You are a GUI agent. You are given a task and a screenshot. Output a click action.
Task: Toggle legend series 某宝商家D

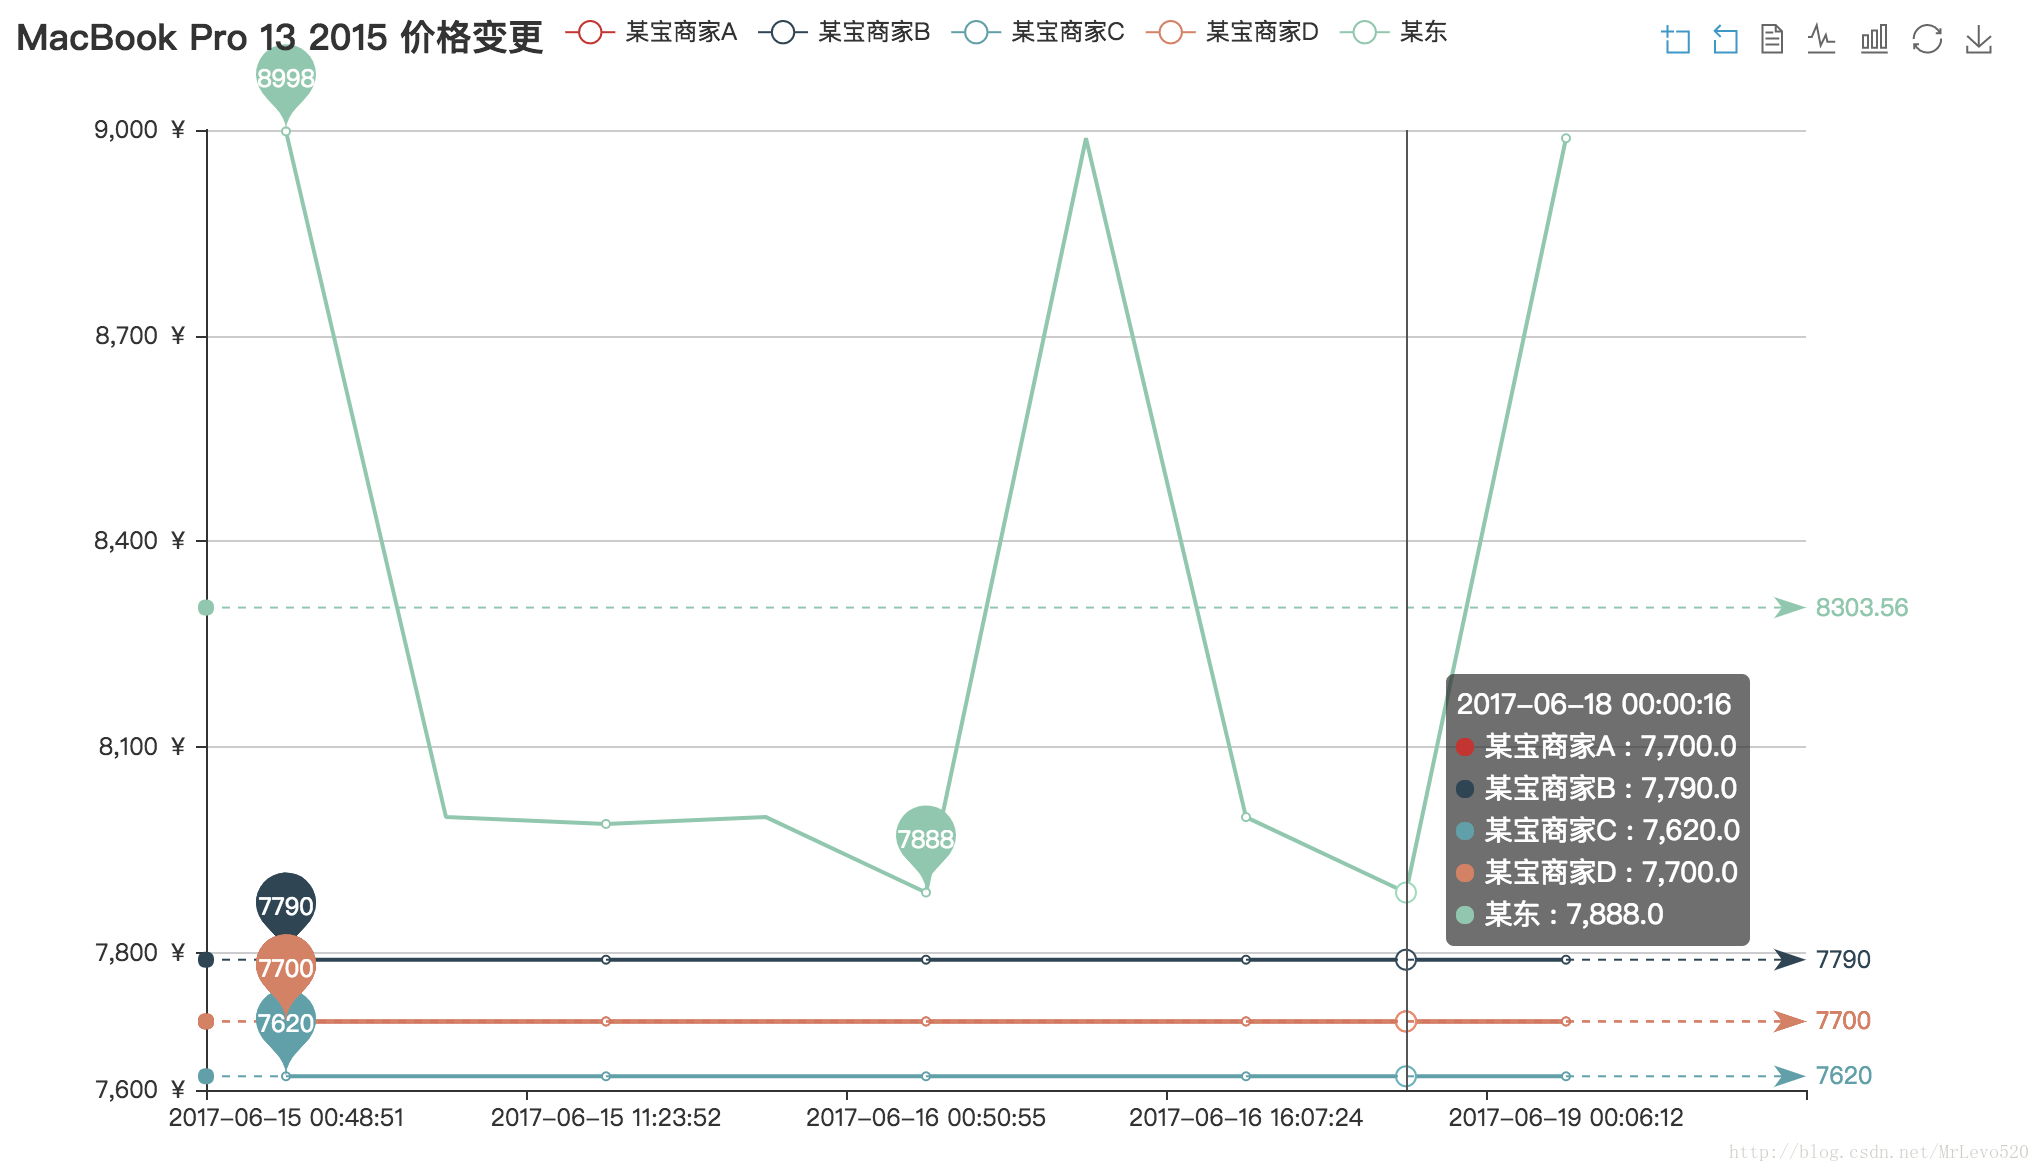1232,33
